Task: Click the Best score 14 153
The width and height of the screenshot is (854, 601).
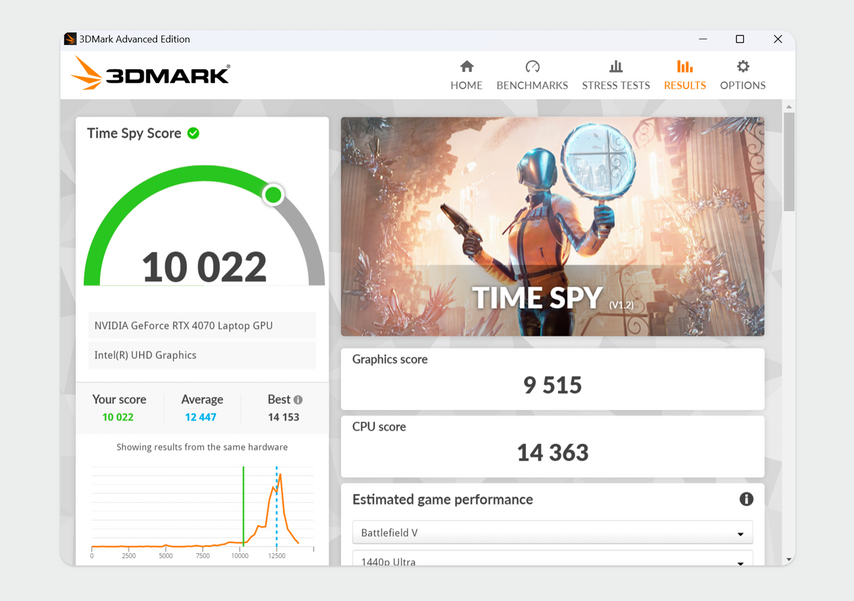Action: tap(283, 417)
